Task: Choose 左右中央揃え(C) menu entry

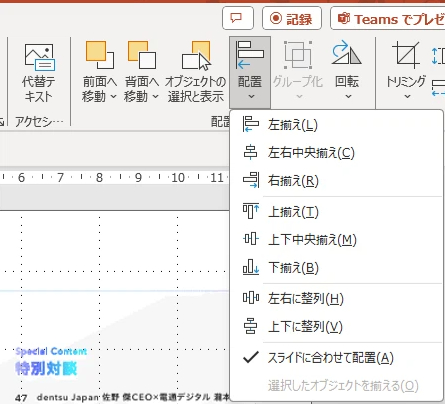Action: pyautogui.click(x=337, y=153)
